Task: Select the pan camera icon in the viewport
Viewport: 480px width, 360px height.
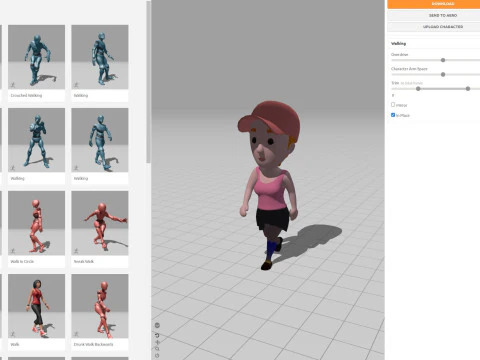Action: [x=157, y=342]
